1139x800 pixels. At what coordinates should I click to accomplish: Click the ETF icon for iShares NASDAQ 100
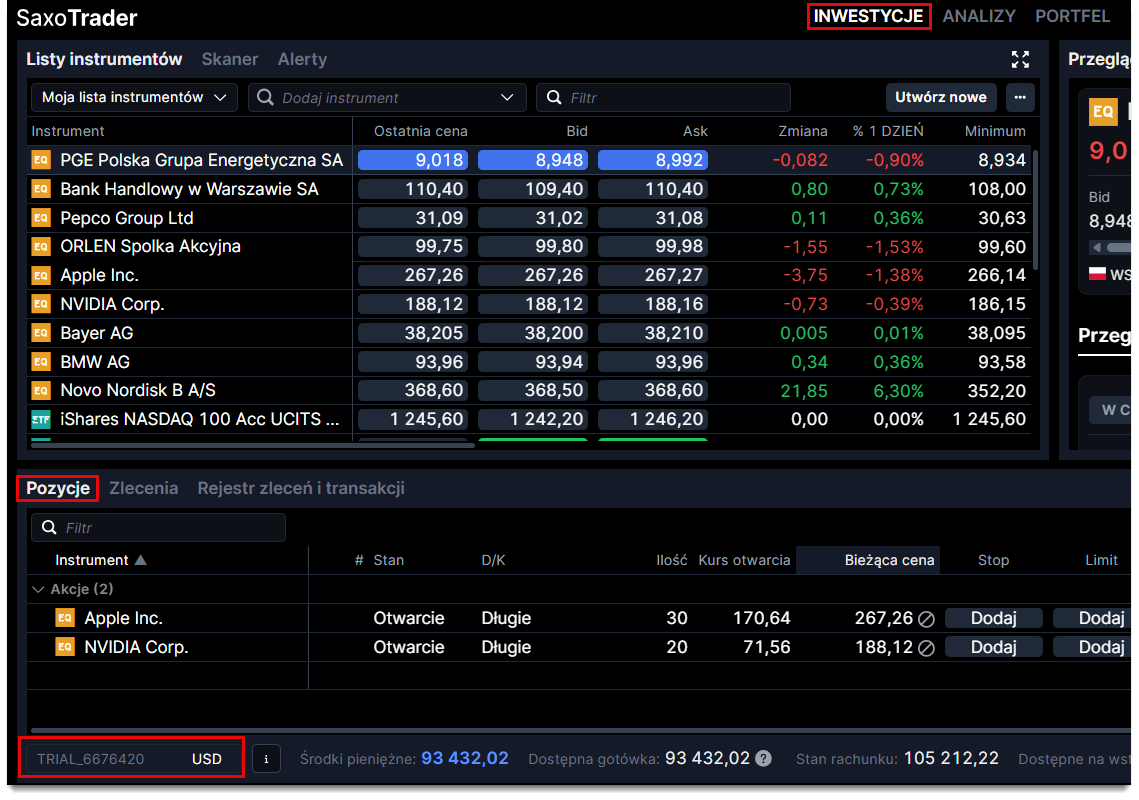(41, 420)
